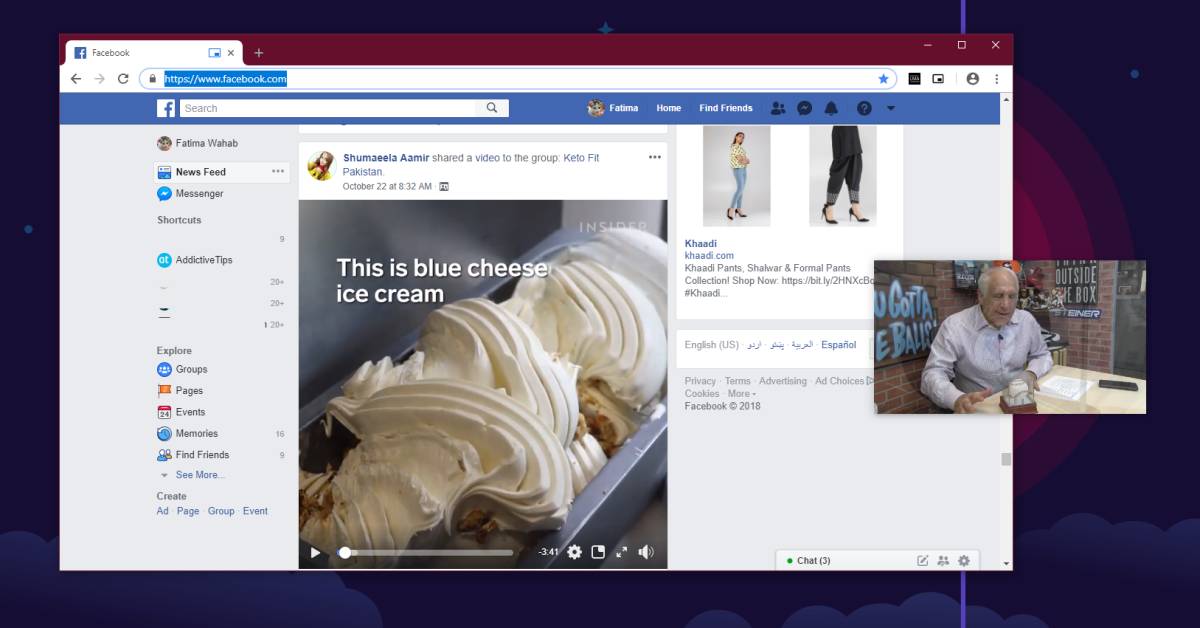Viewport: 1200px width, 628px height.
Task: Open Messenger from the top bar
Action: (804, 108)
